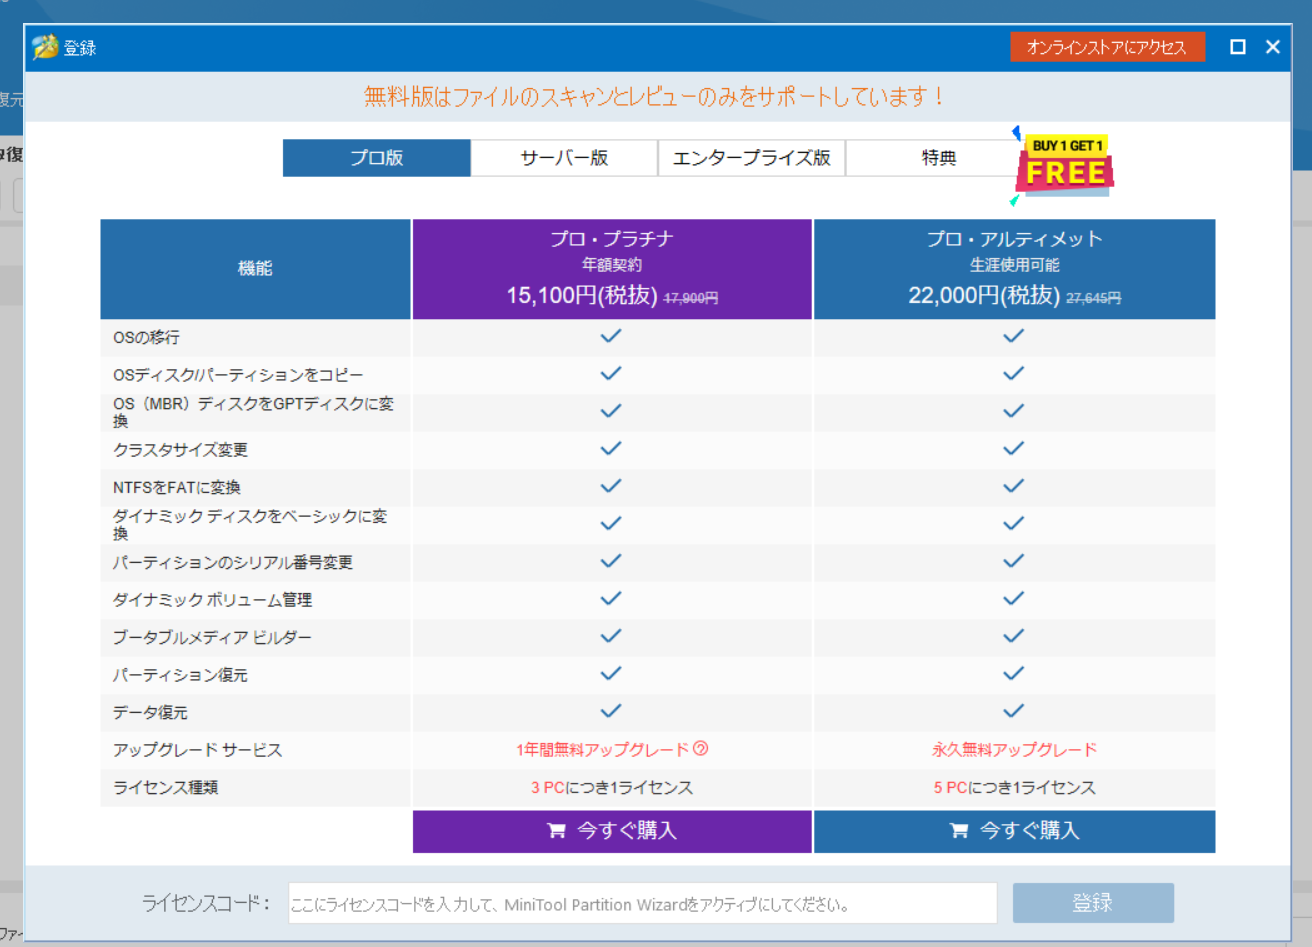Screen dimensions: 1312x947
Task: Open the 特典 tab
Action: (x=938, y=158)
